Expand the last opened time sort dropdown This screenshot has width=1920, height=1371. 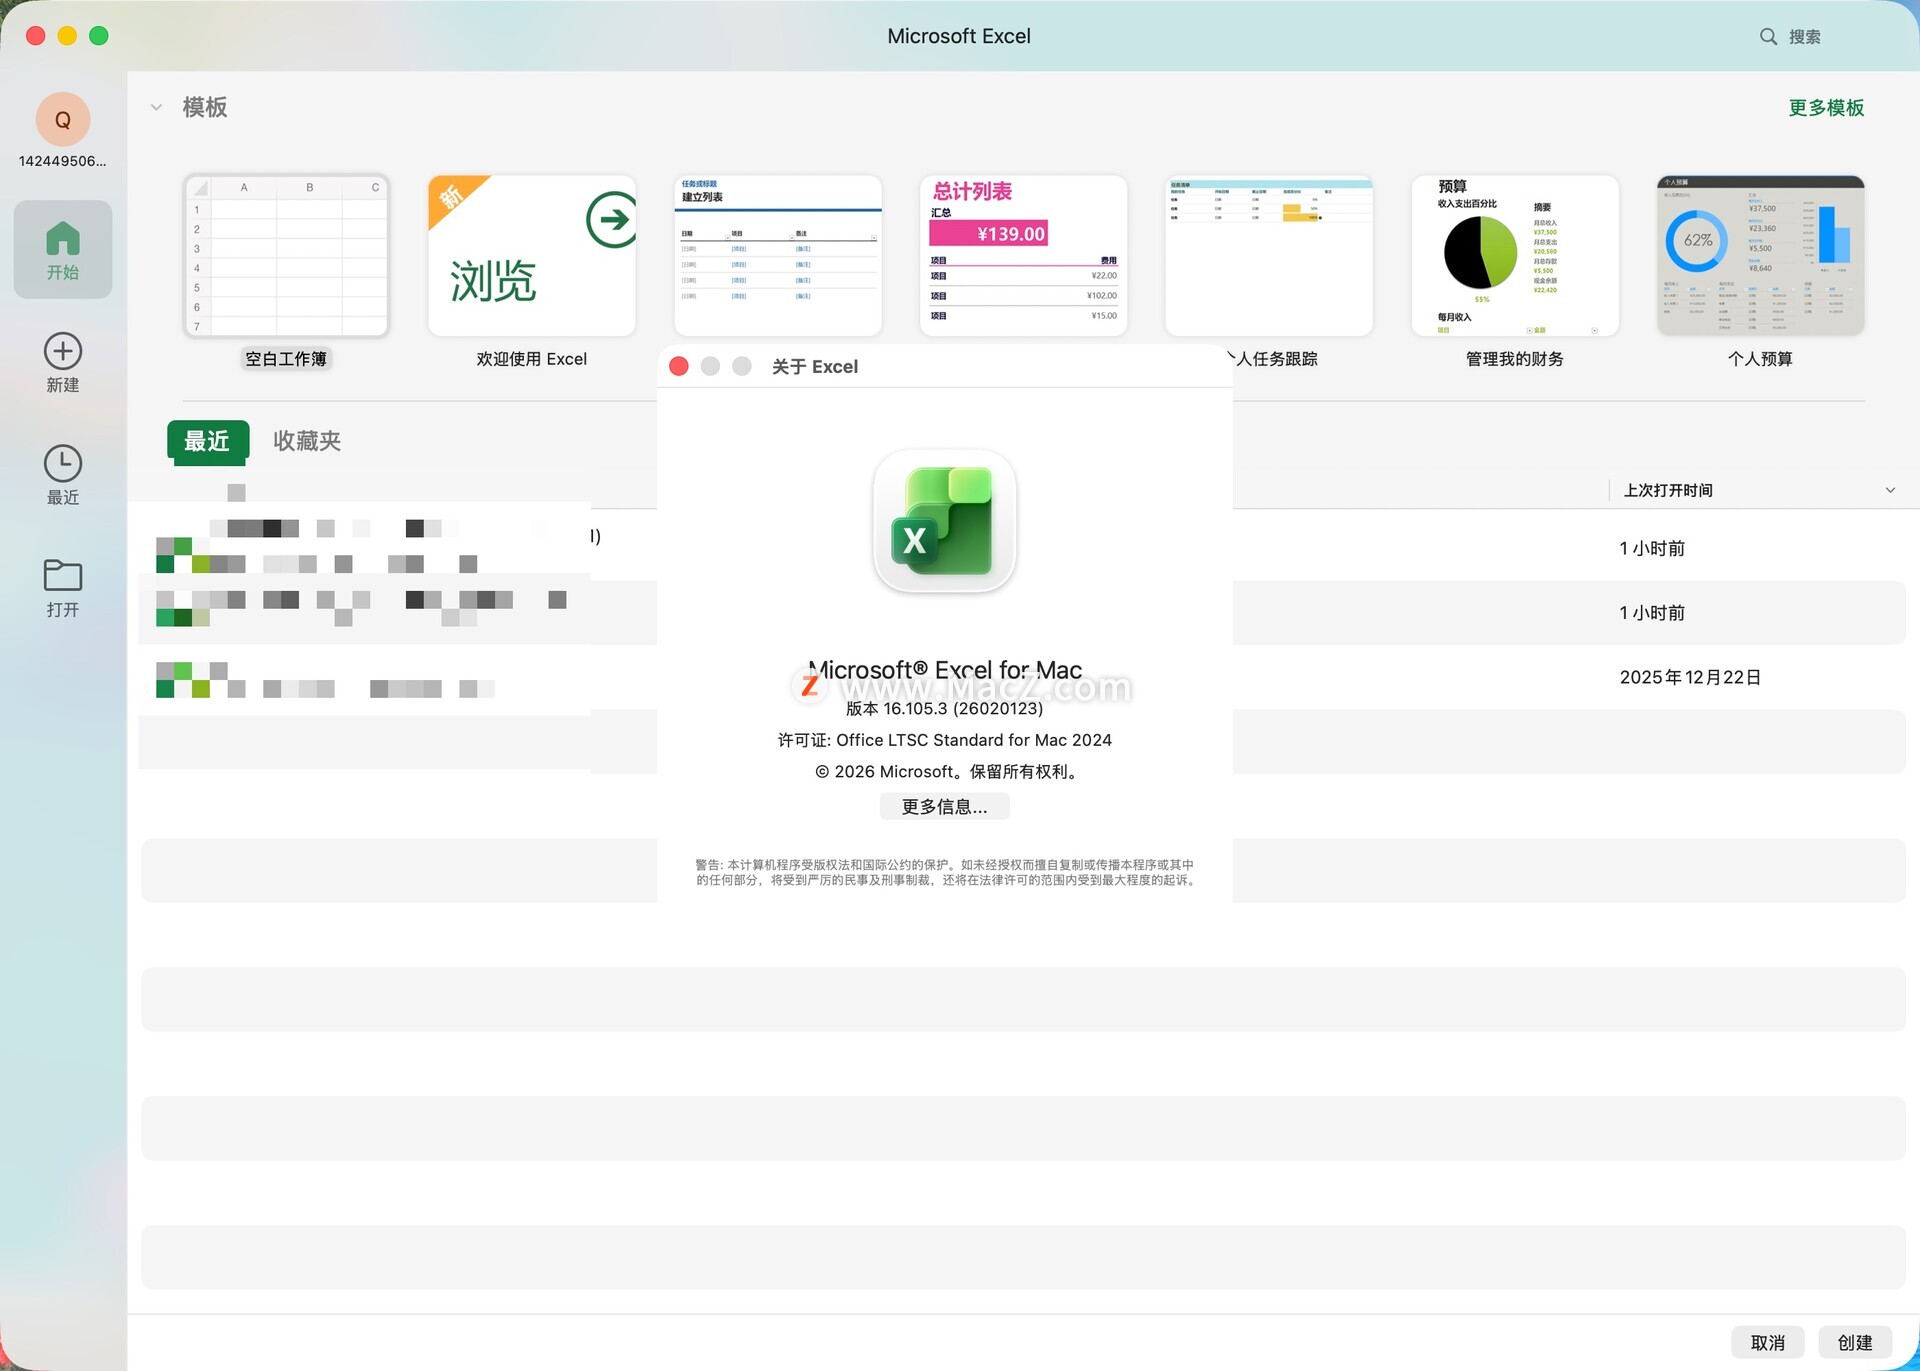pyautogui.click(x=1890, y=490)
